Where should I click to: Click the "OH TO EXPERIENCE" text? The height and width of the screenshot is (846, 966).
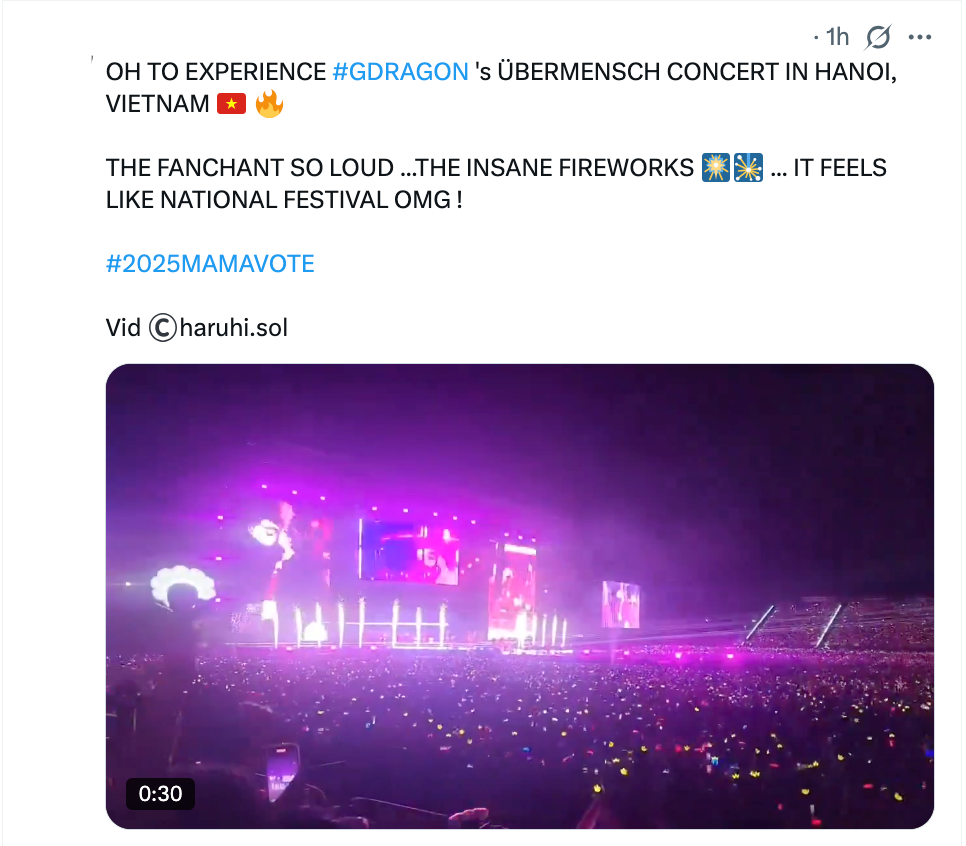click(x=215, y=72)
